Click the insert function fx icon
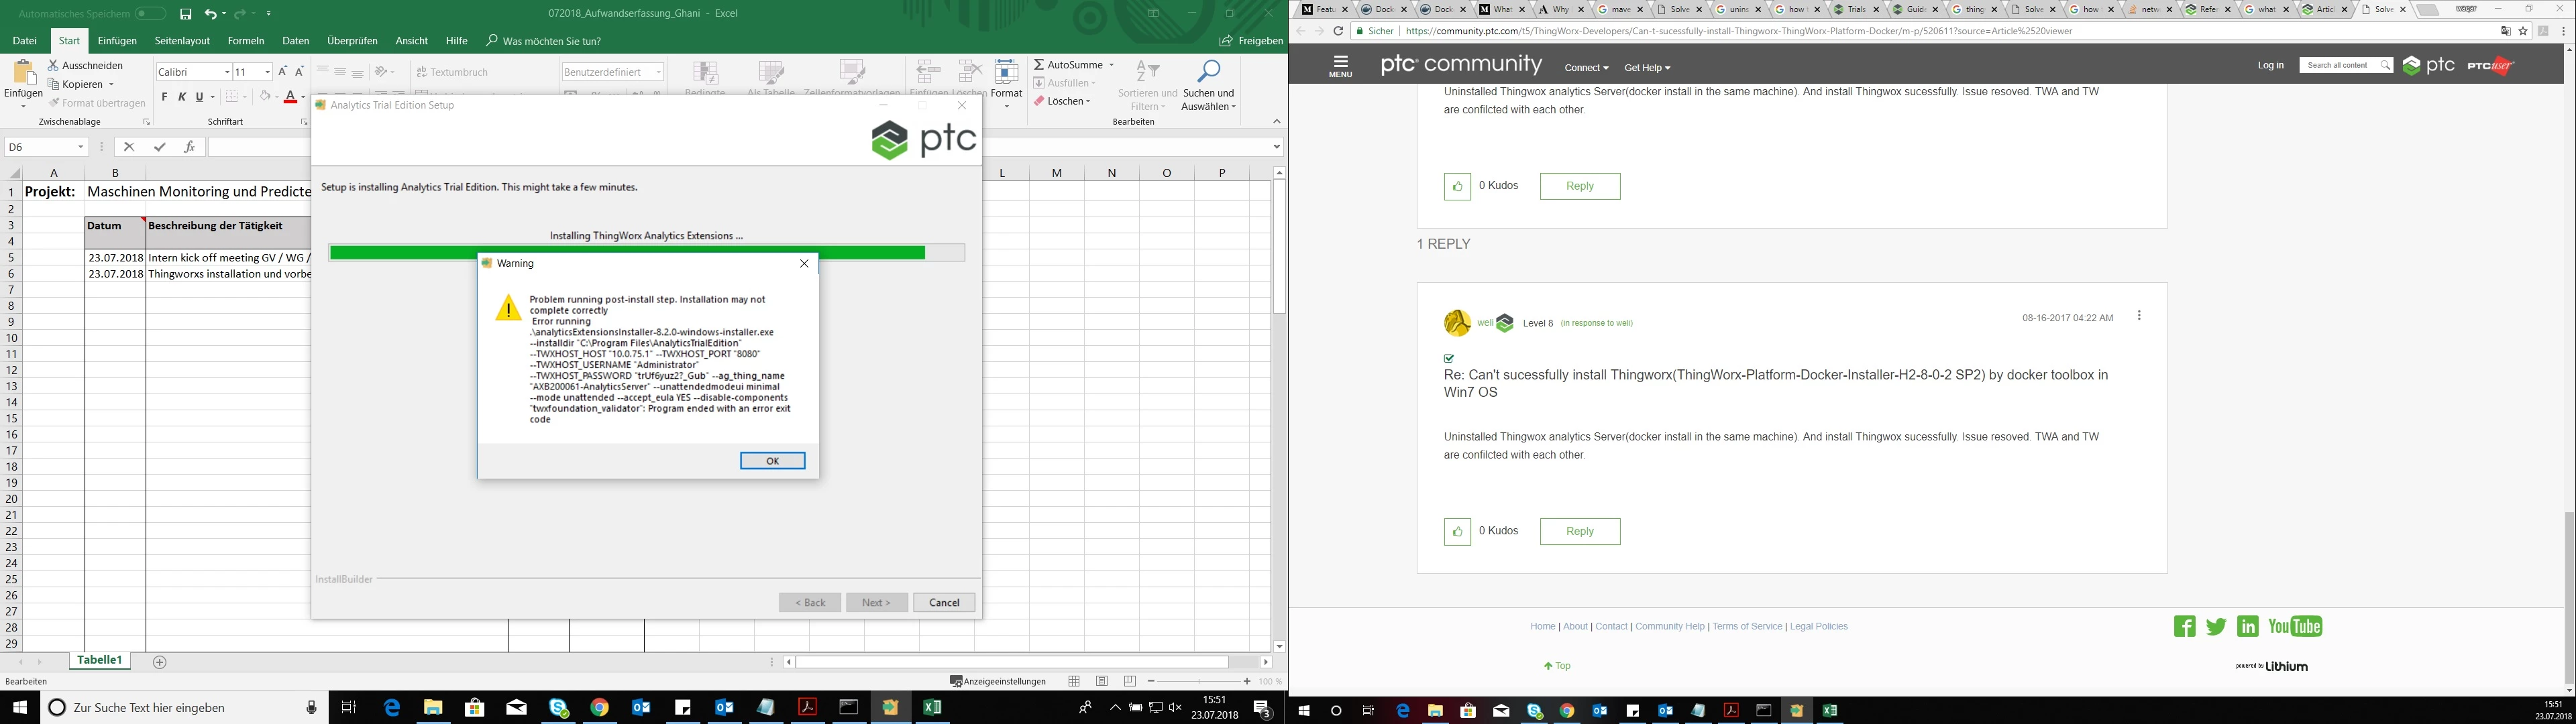The image size is (2576, 724). coord(189,147)
